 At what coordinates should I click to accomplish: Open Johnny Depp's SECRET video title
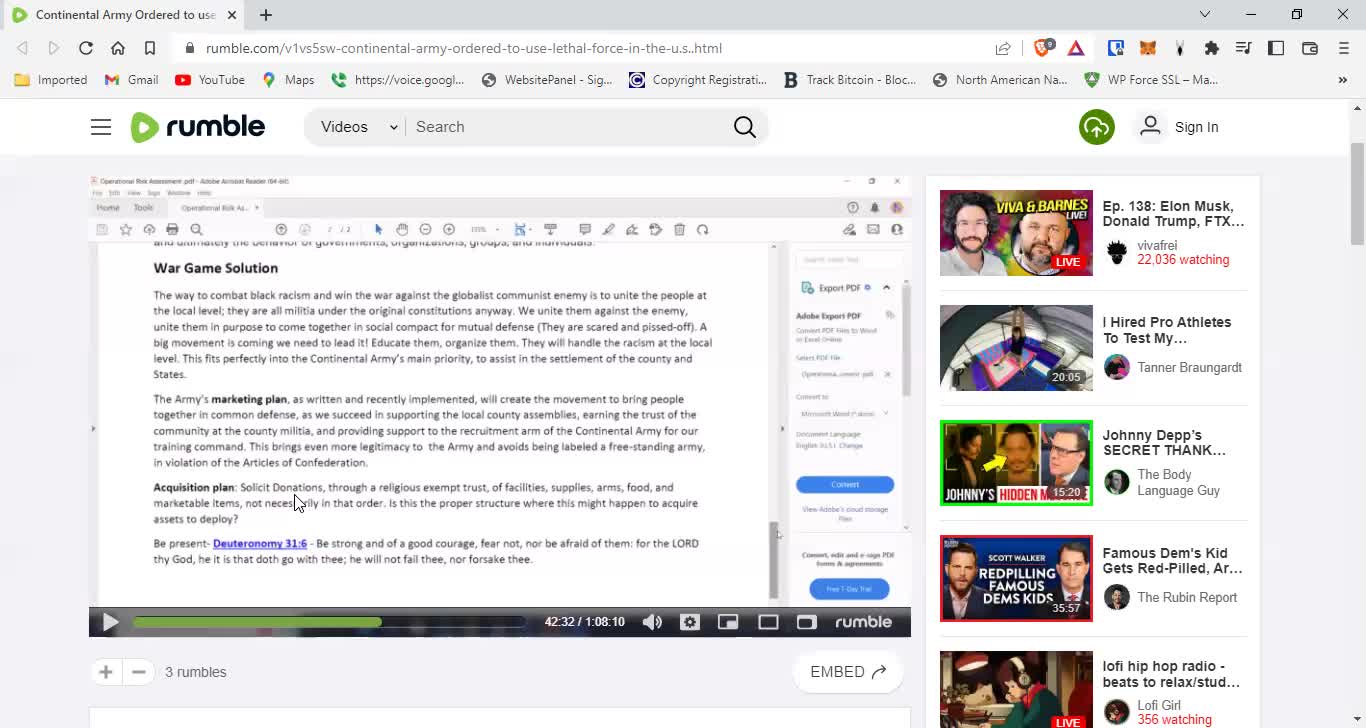(x=1164, y=443)
